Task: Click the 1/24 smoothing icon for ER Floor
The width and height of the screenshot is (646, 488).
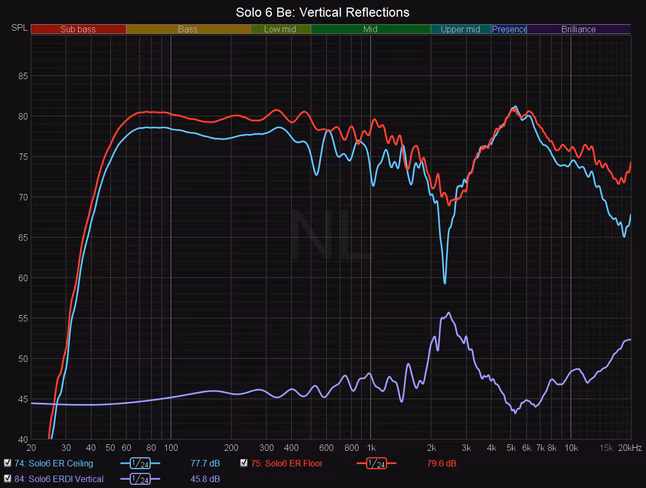Action: [376, 464]
